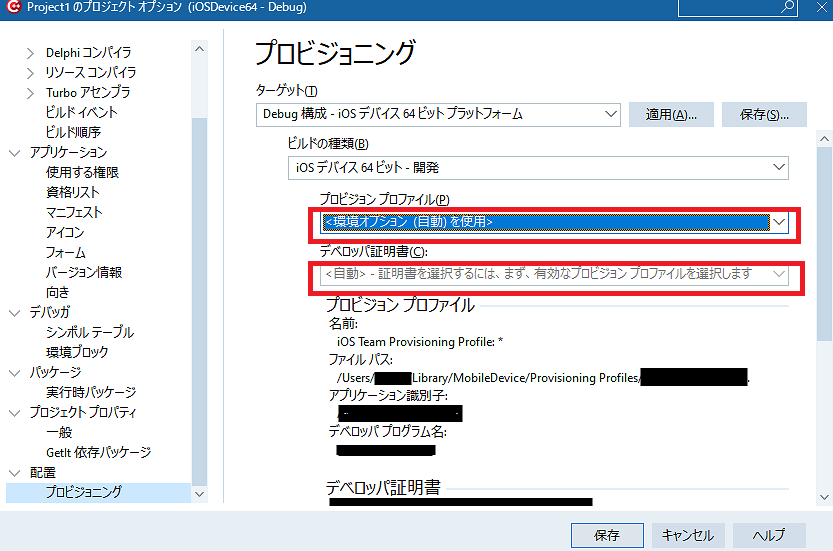This screenshot has height=551, width=833.
Task: Select 使用する権限 in the tree
Action: pos(82,172)
